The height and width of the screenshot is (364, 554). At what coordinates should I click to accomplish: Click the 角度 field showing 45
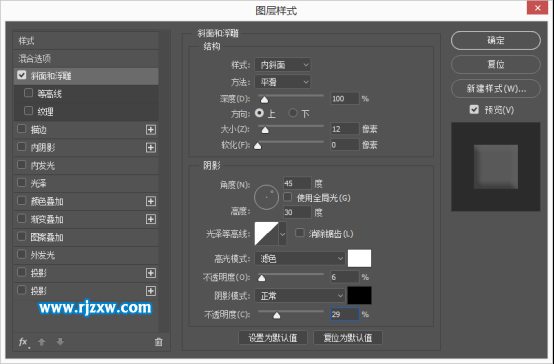297,183
